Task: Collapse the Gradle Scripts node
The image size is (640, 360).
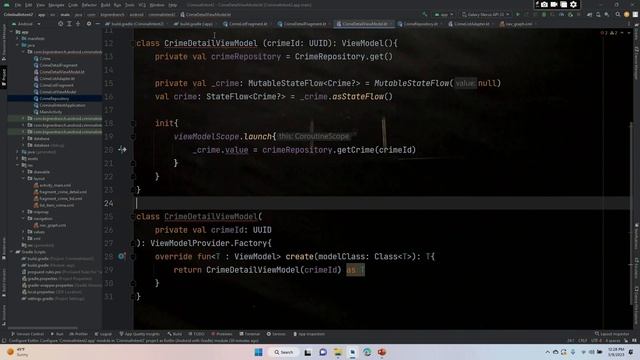Action: coord(11,252)
